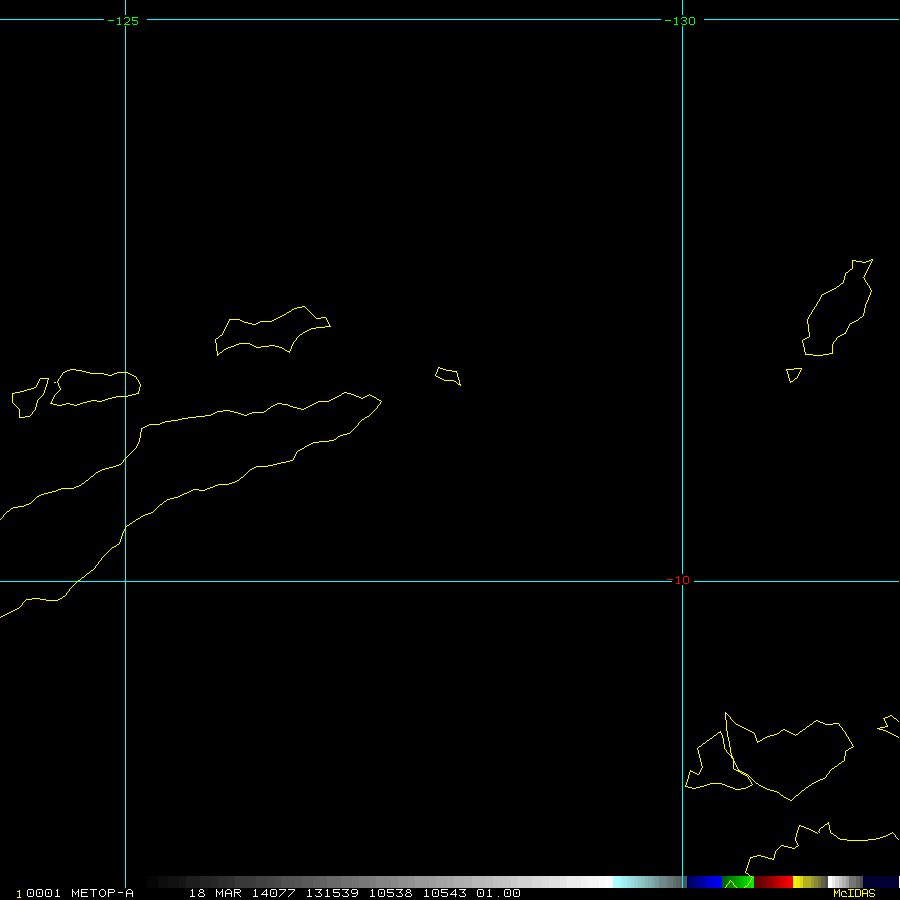Click the small island at far left edge

click(28, 398)
